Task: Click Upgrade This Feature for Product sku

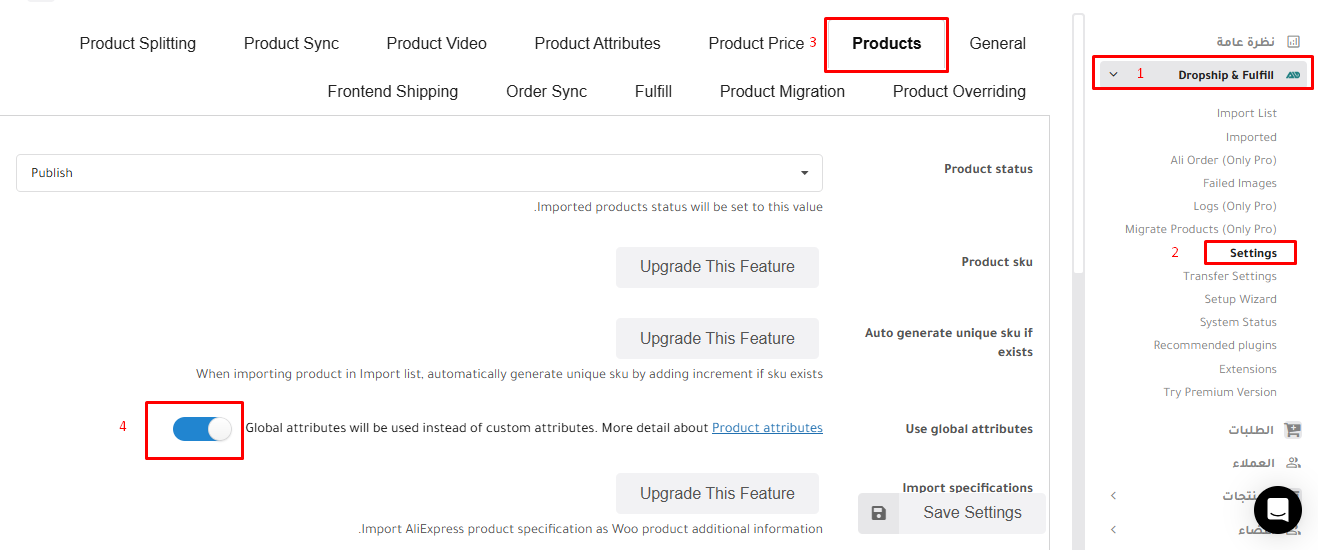Action: 717,267
